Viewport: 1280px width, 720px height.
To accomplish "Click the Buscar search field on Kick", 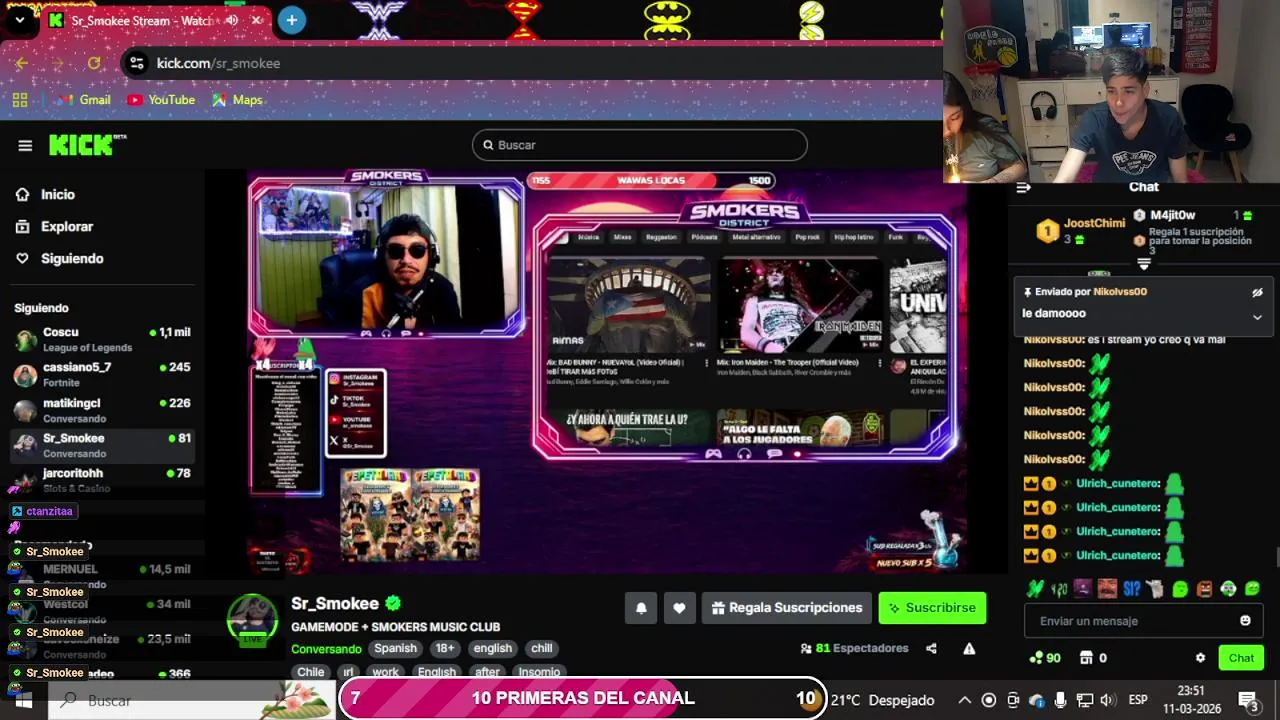I will click(x=640, y=145).
